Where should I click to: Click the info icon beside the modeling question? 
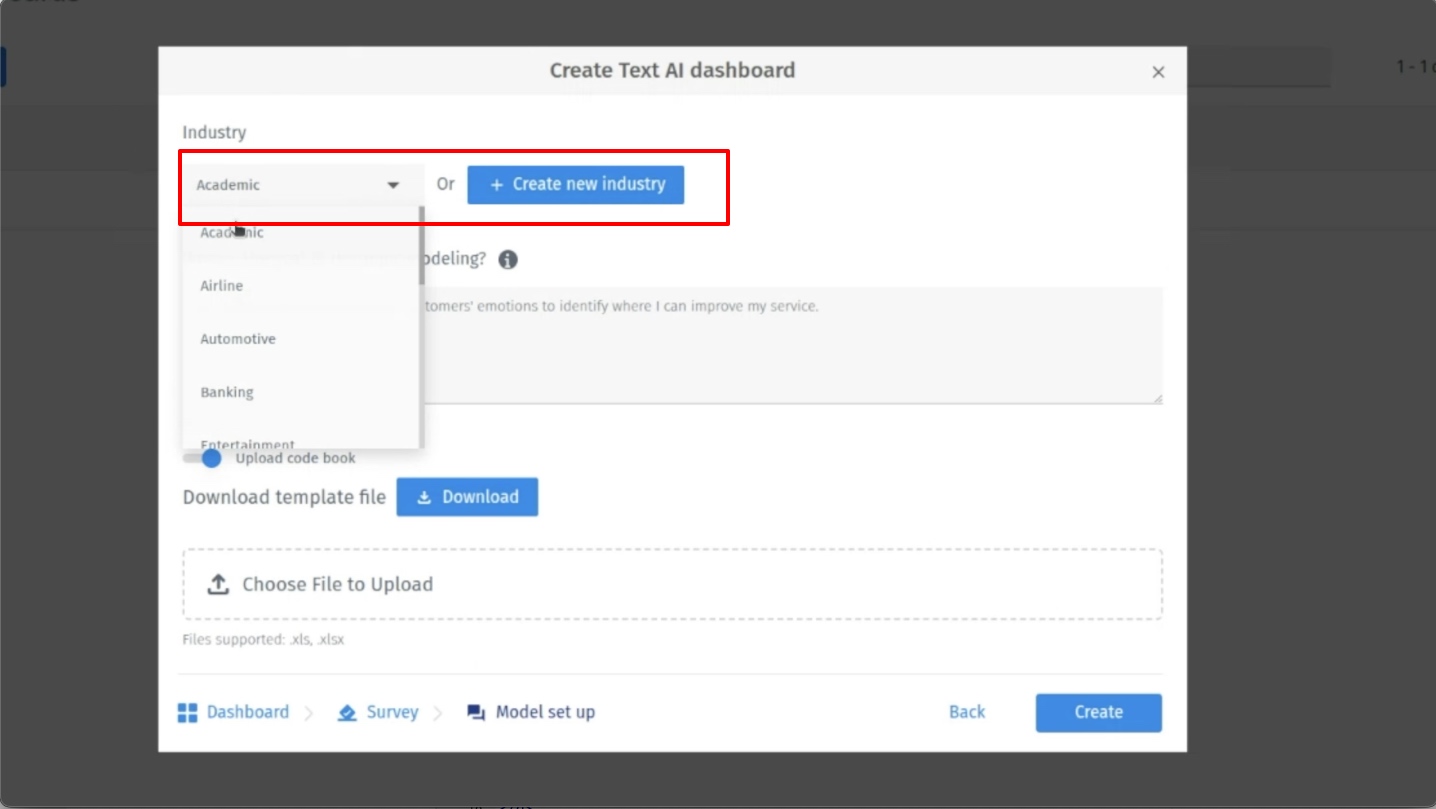pos(508,260)
